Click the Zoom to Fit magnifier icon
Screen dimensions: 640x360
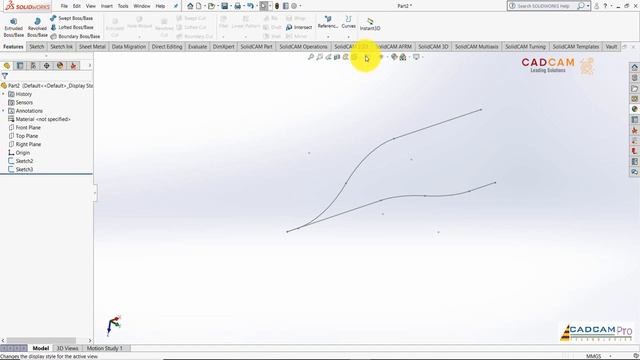point(311,57)
